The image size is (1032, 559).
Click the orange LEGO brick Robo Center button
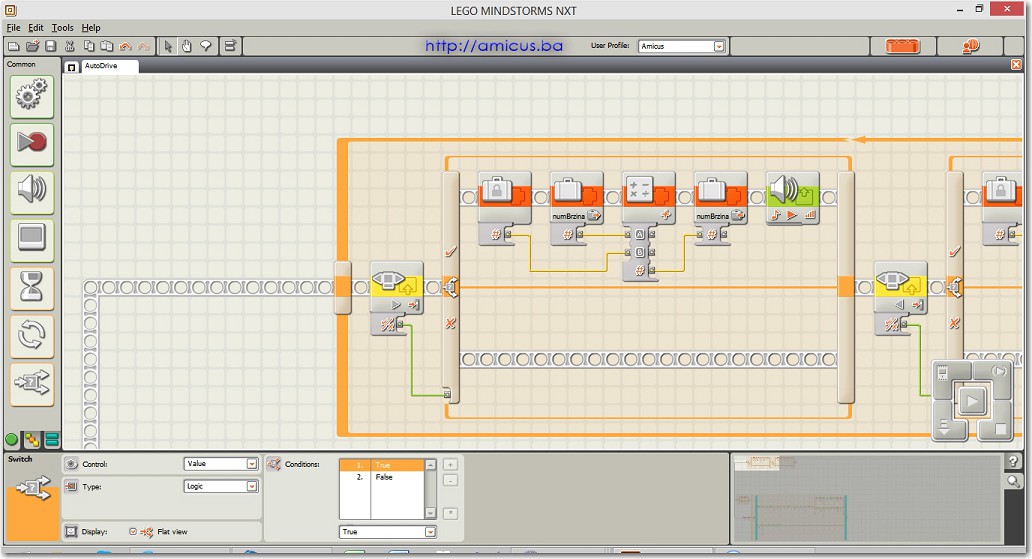point(902,46)
